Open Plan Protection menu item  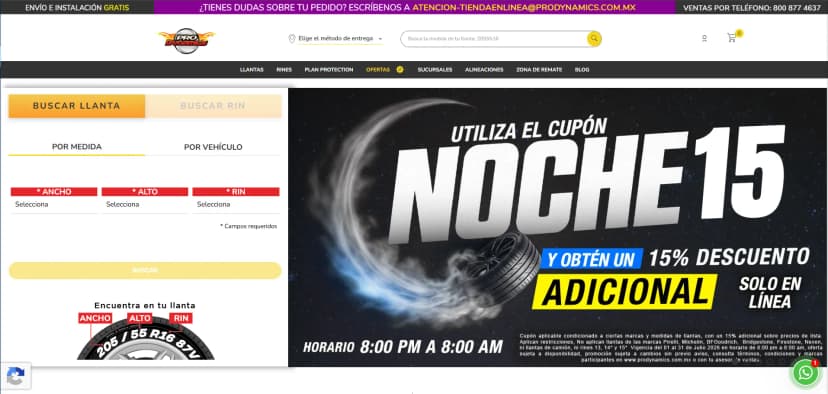click(x=328, y=70)
